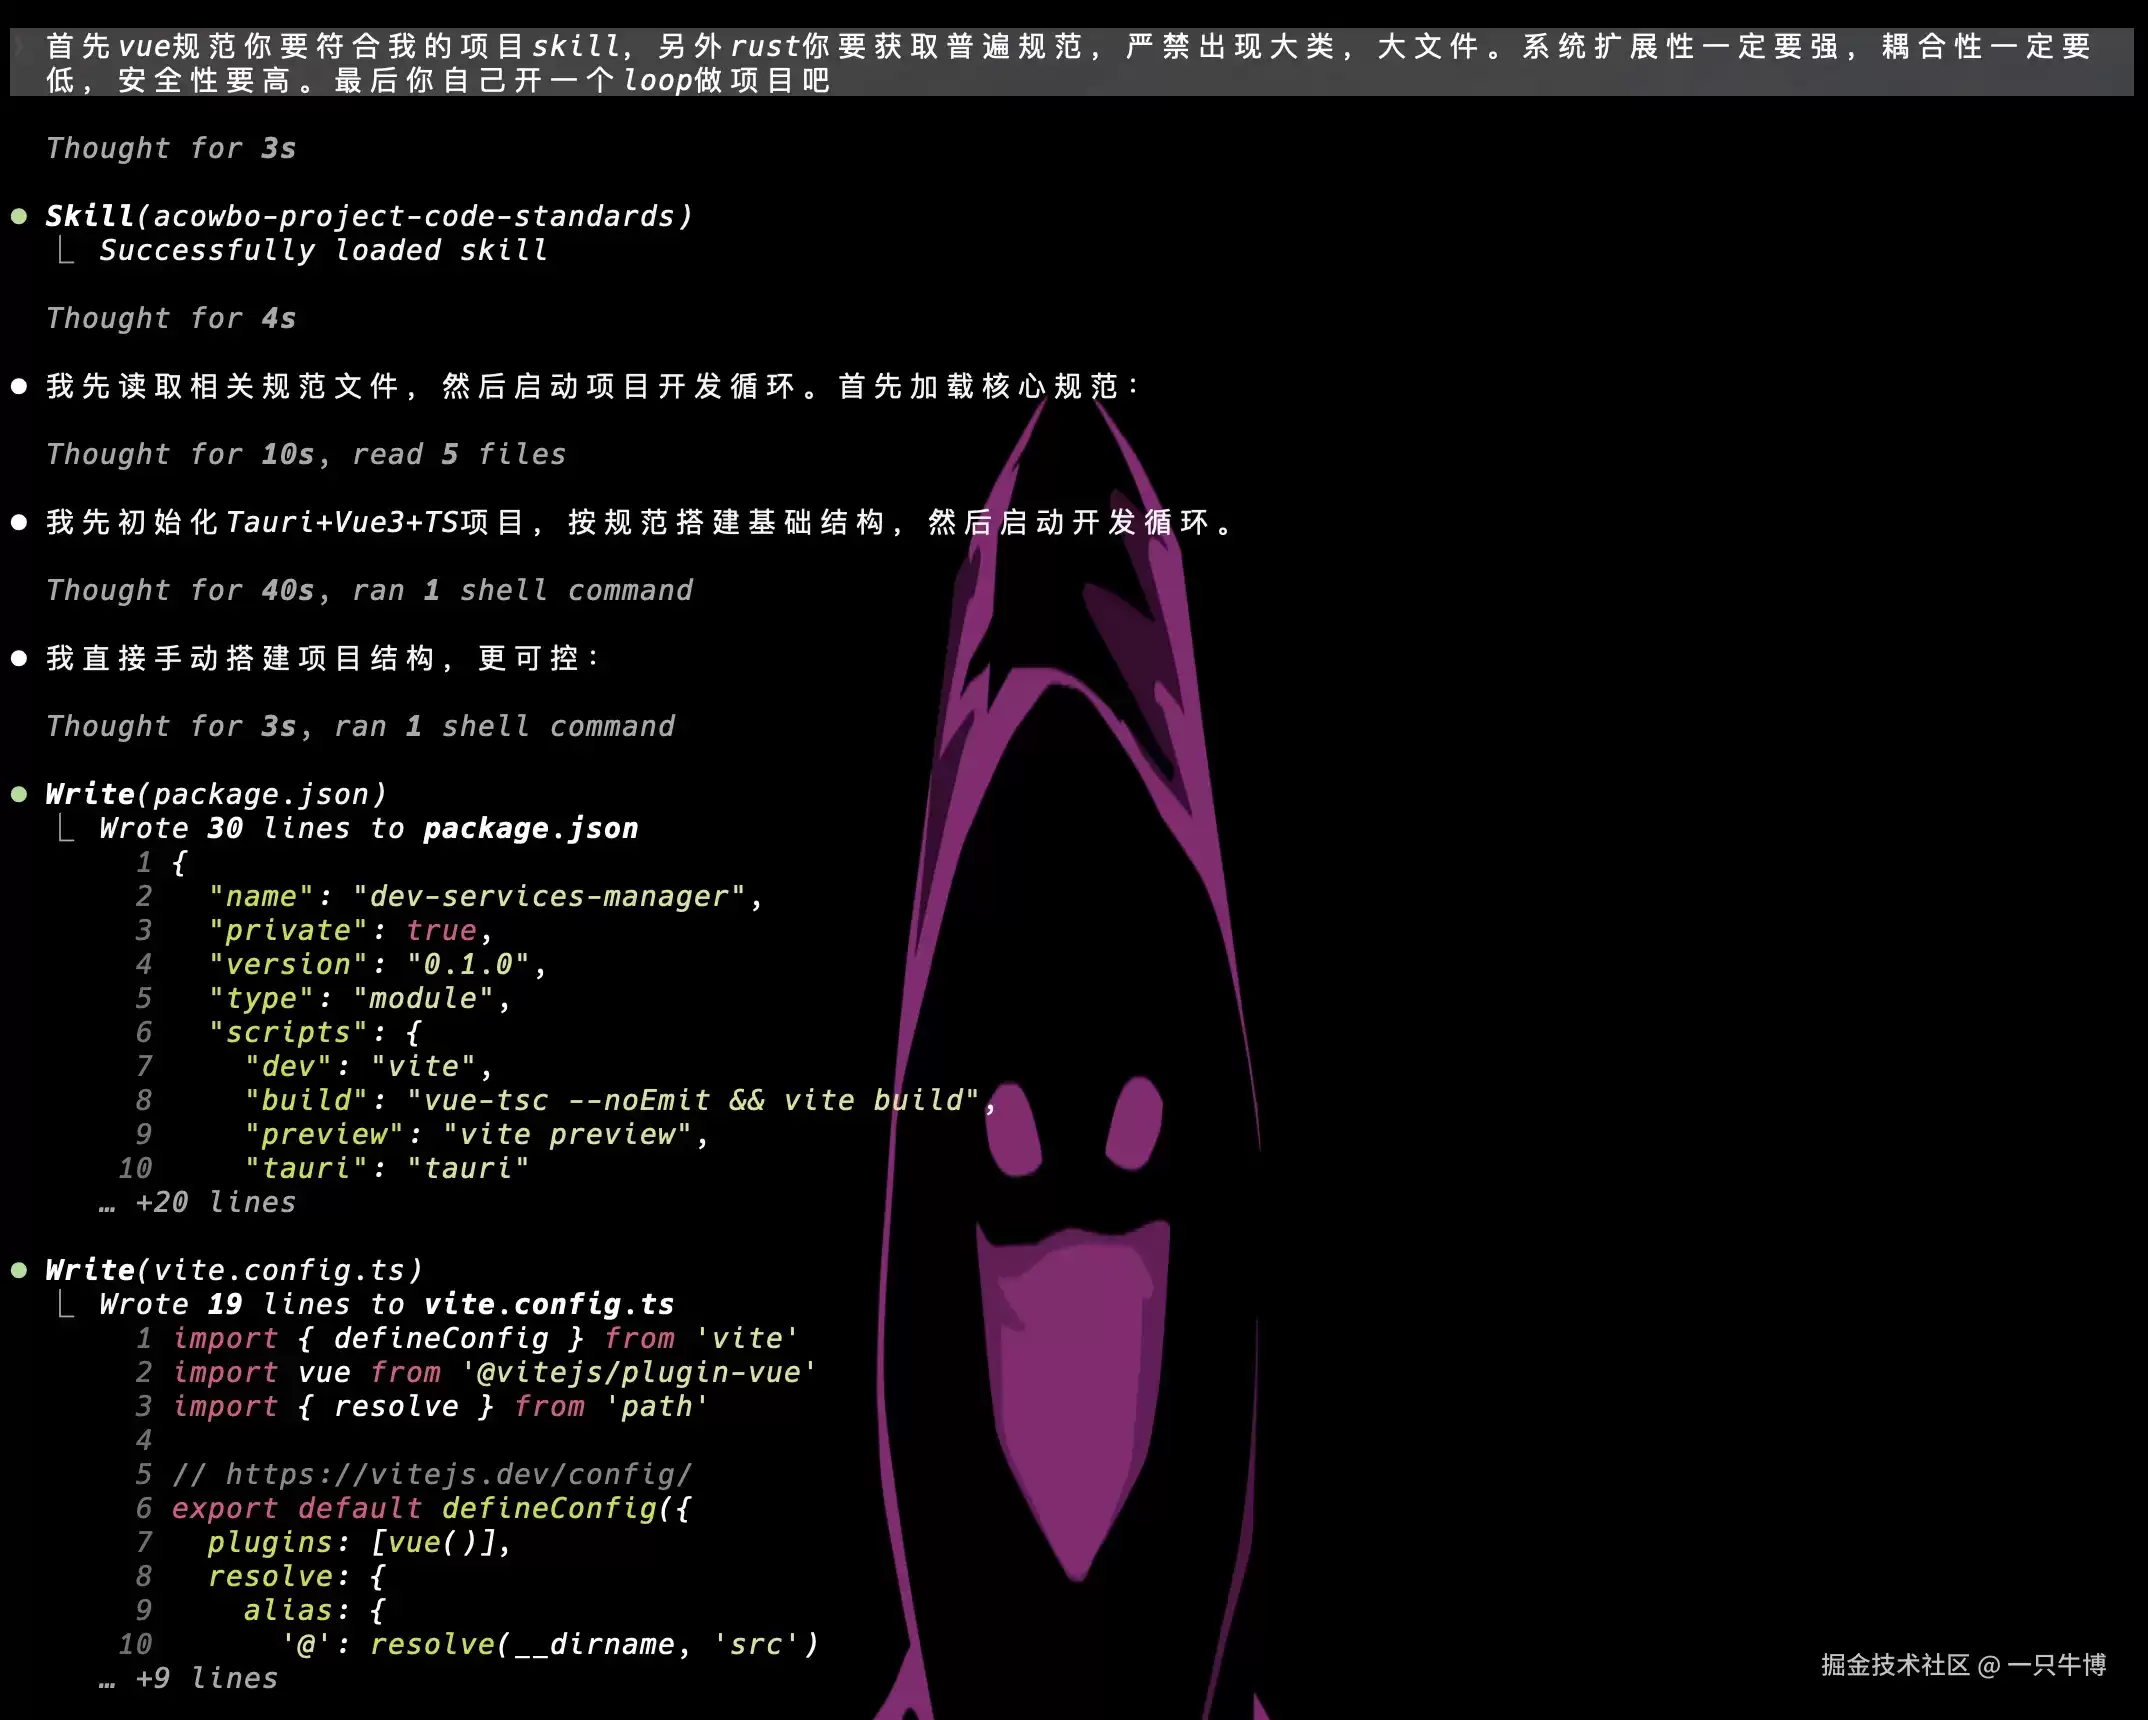Expand the 'Thought for 3s' line before Skill
The height and width of the screenshot is (1720, 2148).
point(171,148)
